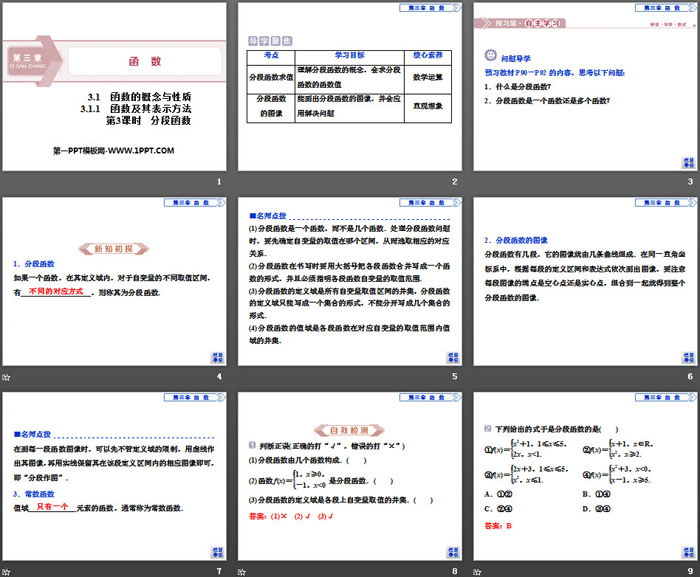This screenshot has height=577, width=700.
Task: Select slide 5 名师点拨 thumbnail
Action: pyautogui.click(x=350, y=282)
